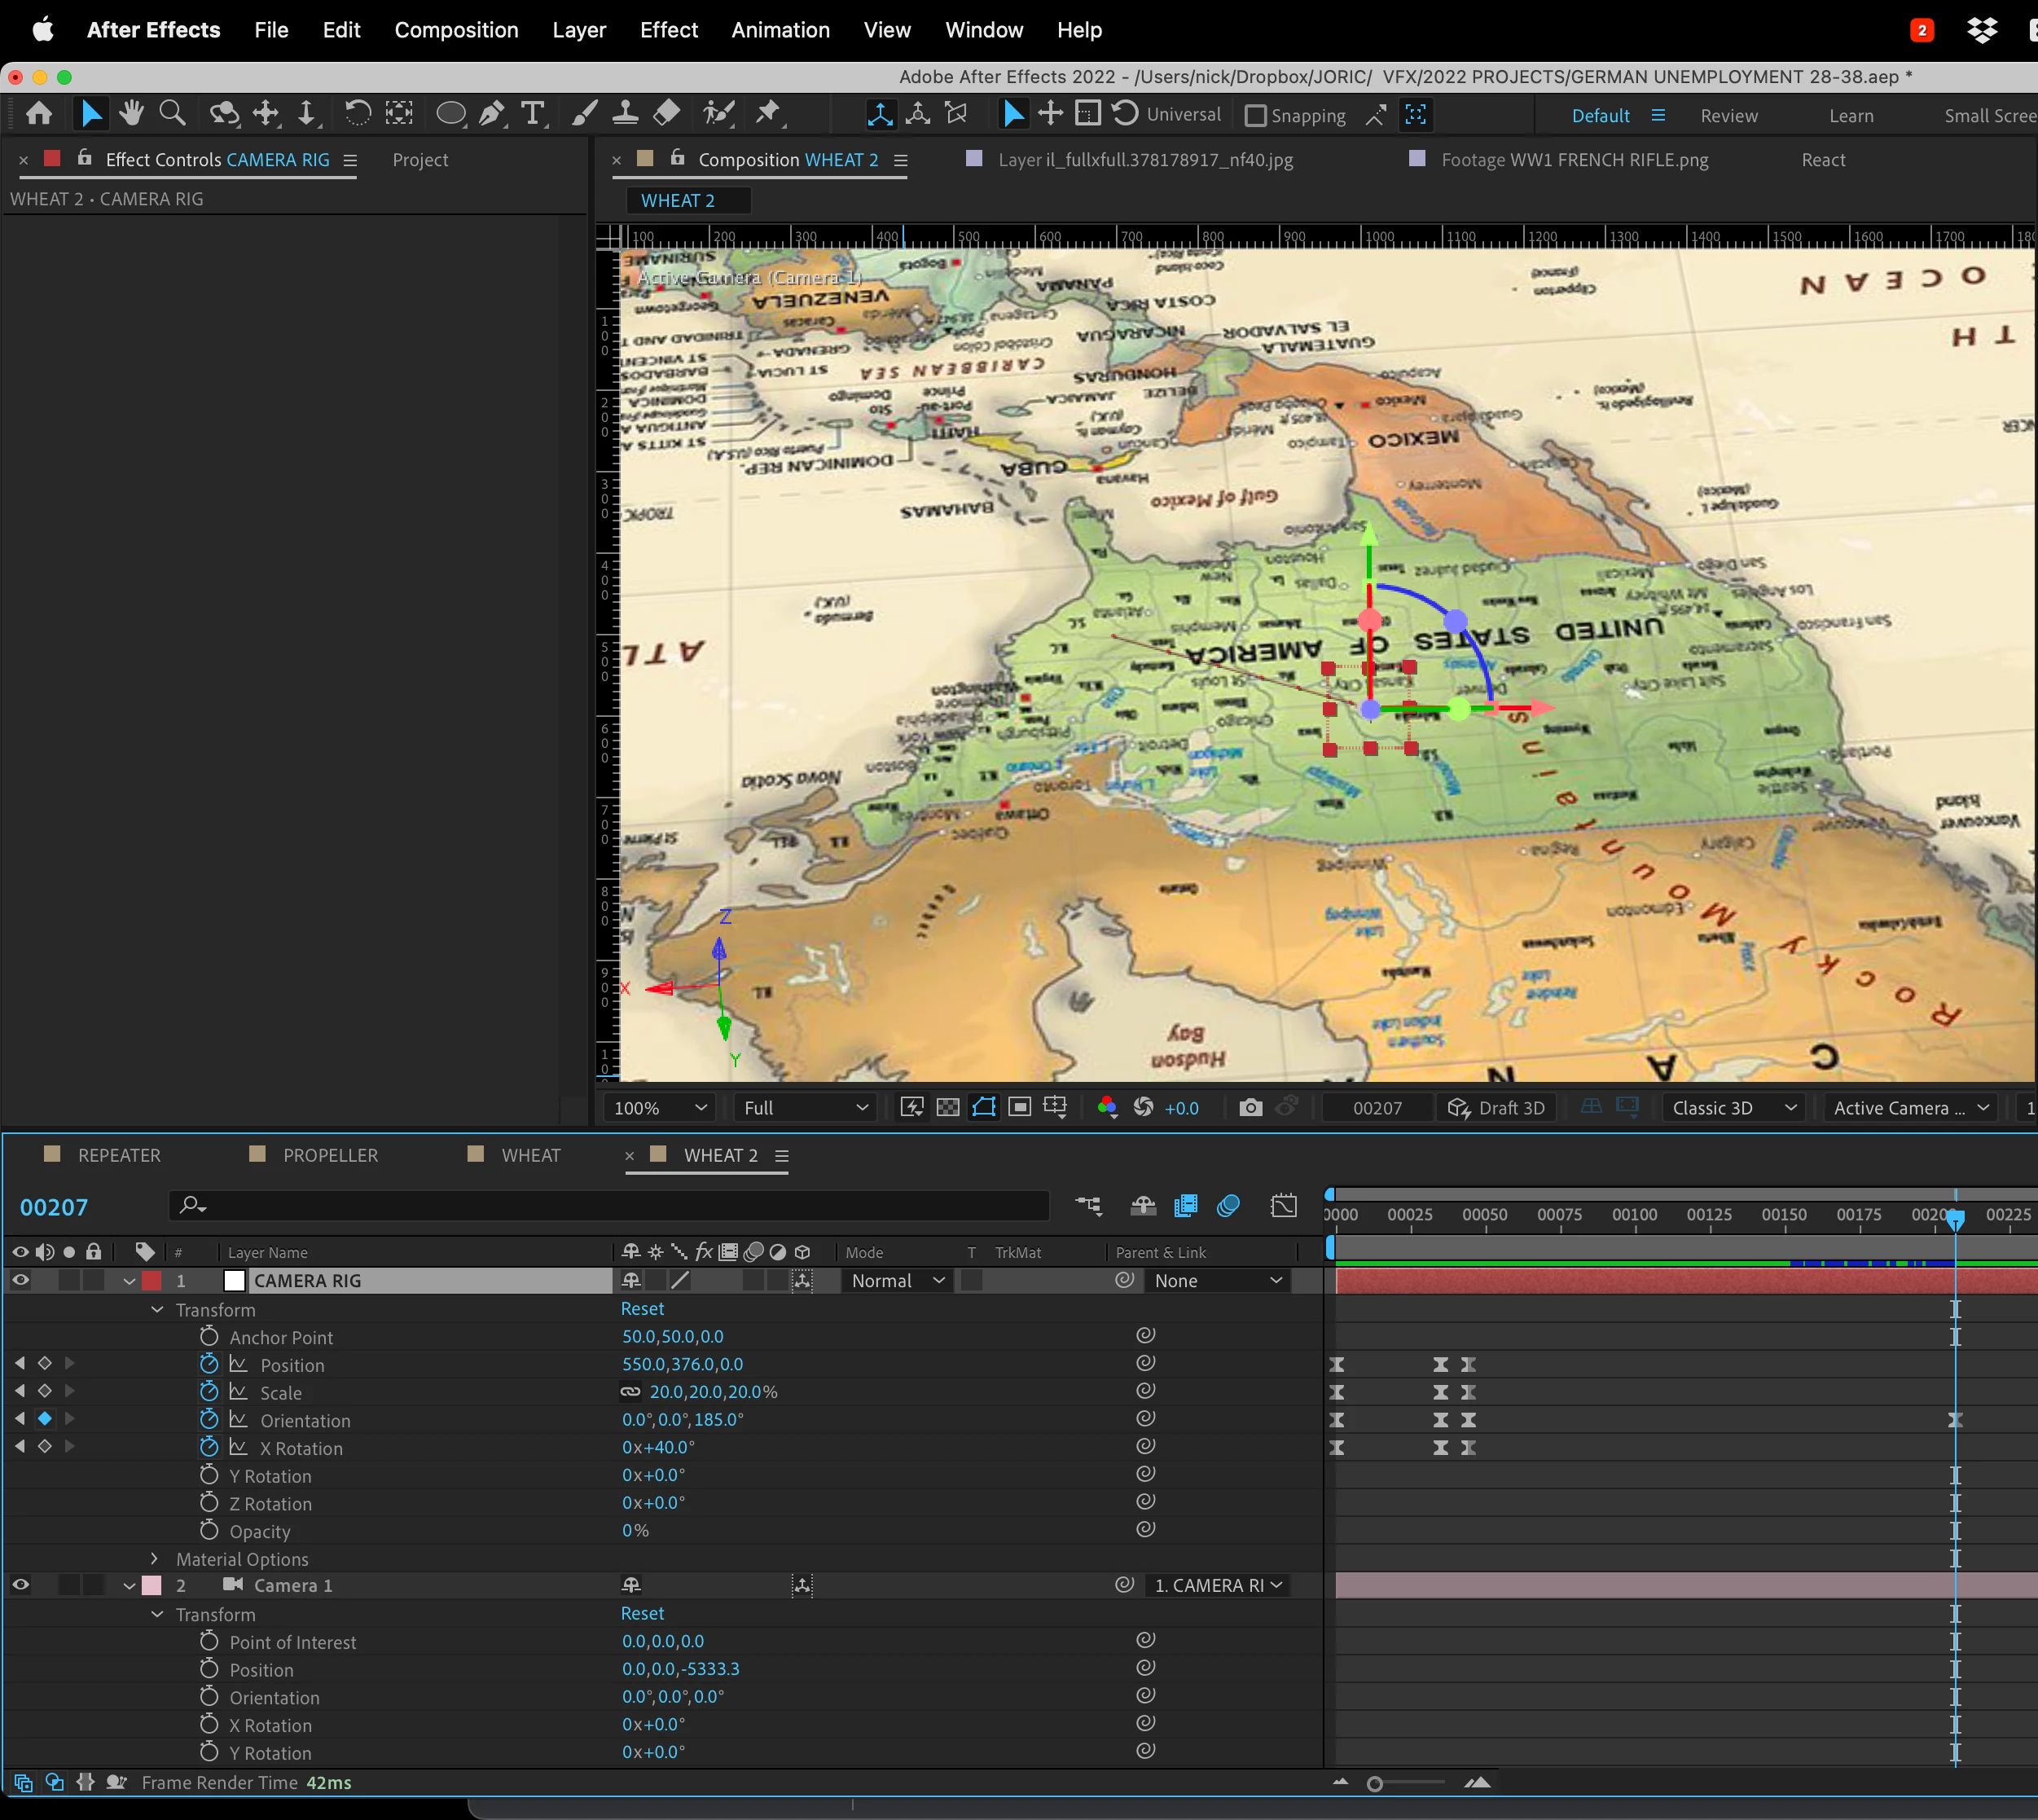This screenshot has height=1820, width=2038.
Task: Select the Rotation tool
Action: point(357,114)
